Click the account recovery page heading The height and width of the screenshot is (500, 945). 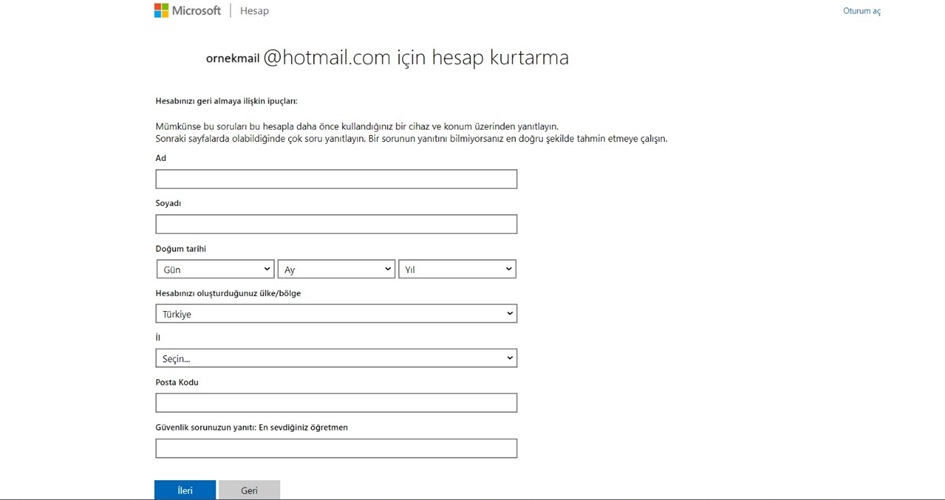(x=387, y=57)
